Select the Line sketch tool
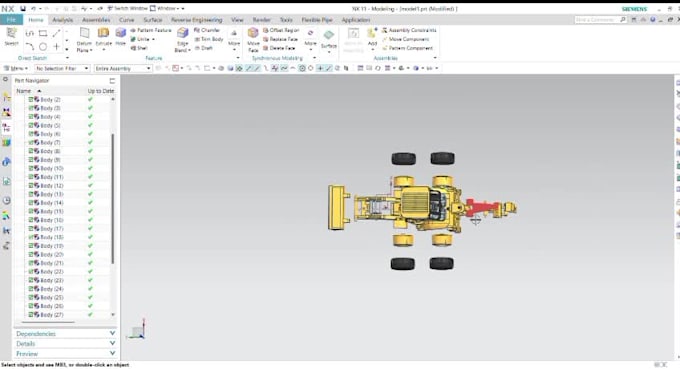The width and height of the screenshot is (680, 369). (56, 33)
